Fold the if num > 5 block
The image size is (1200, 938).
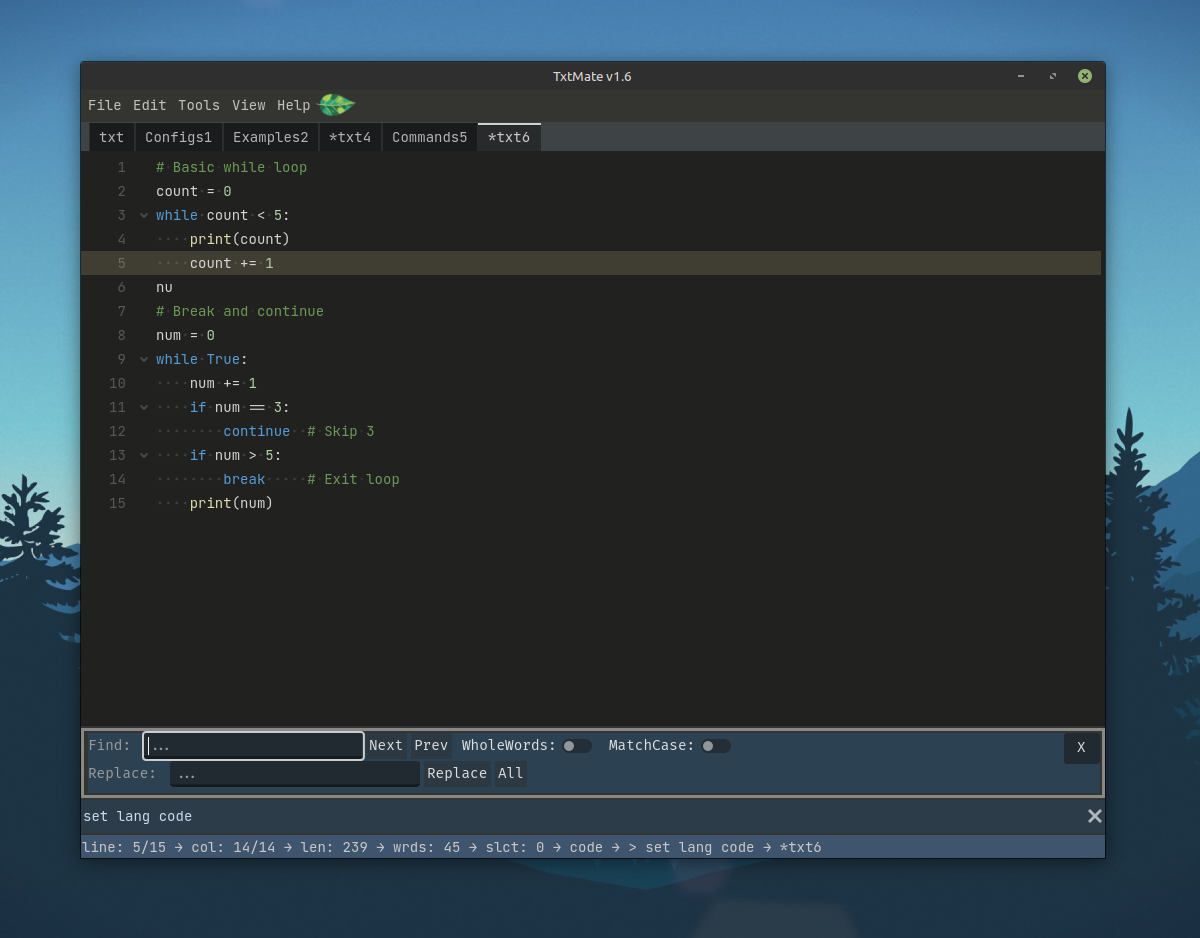144,455
